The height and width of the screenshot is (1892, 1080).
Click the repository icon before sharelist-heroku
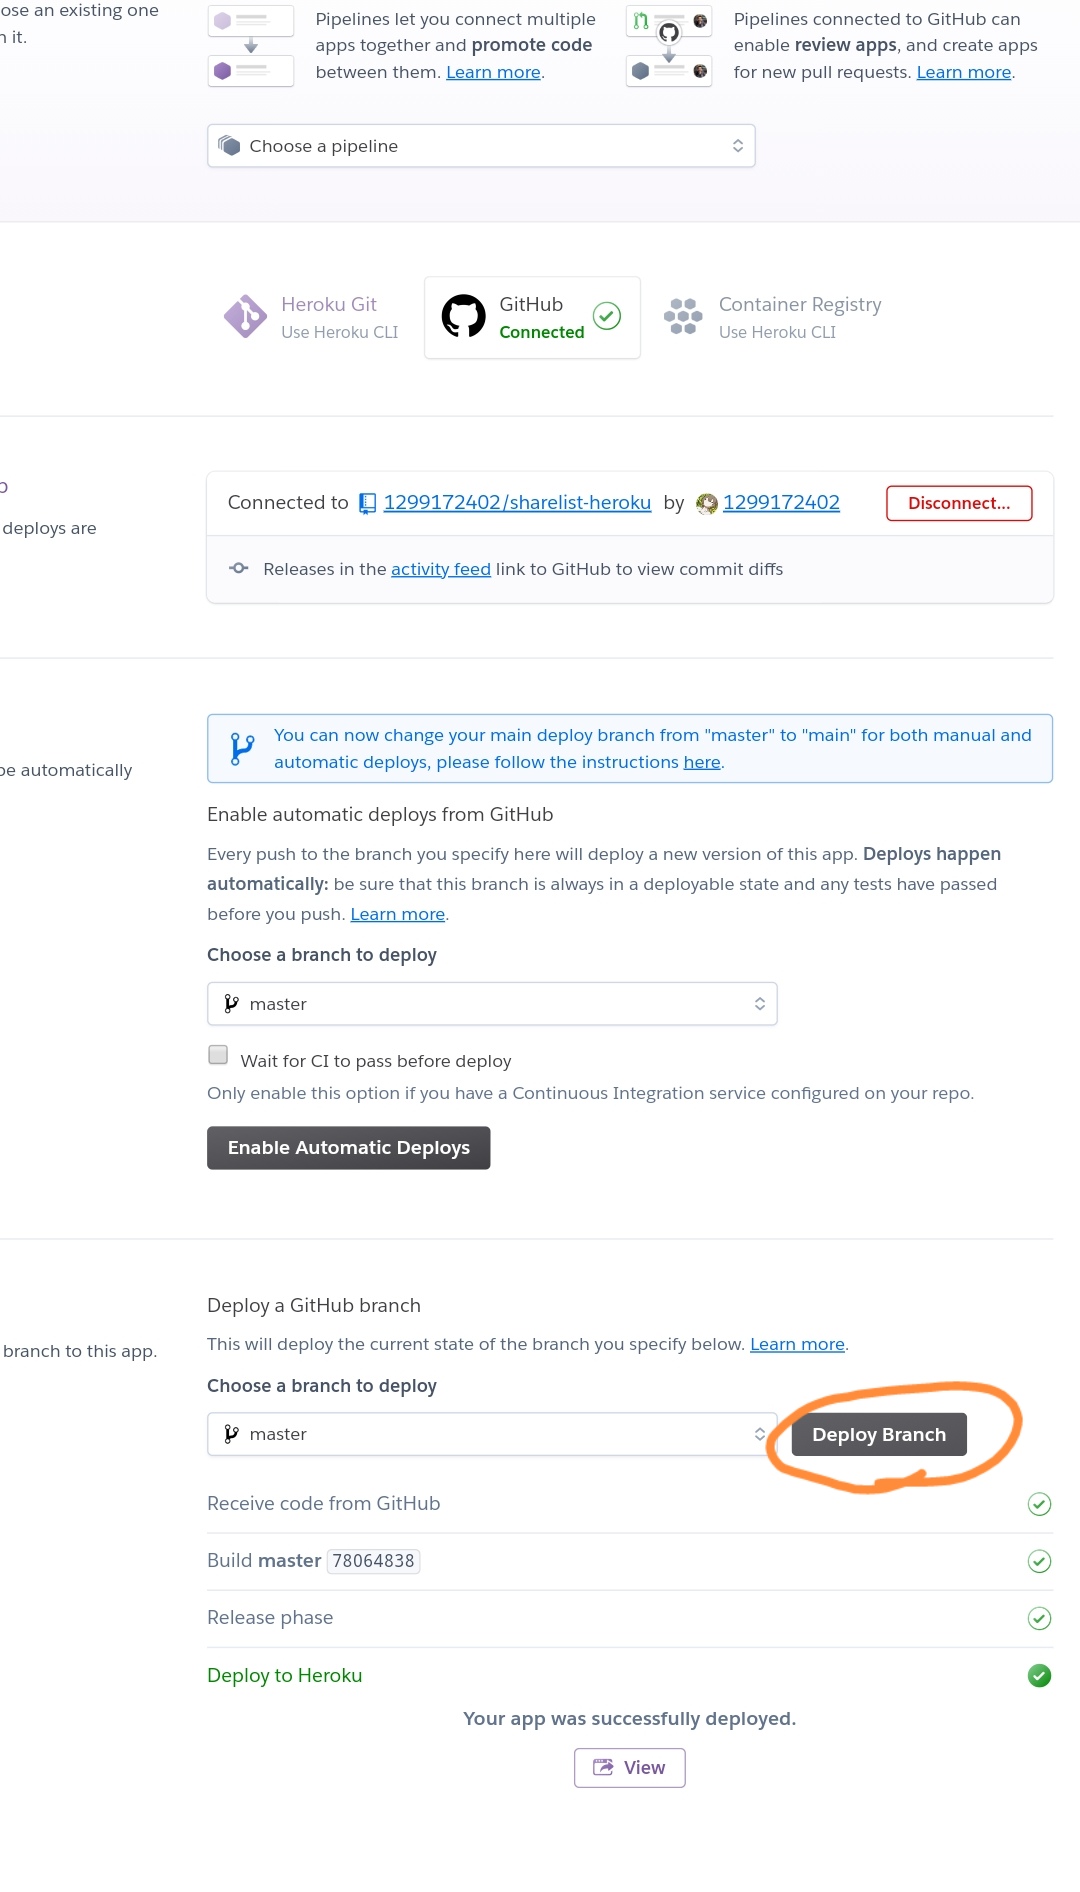[368, 503]
